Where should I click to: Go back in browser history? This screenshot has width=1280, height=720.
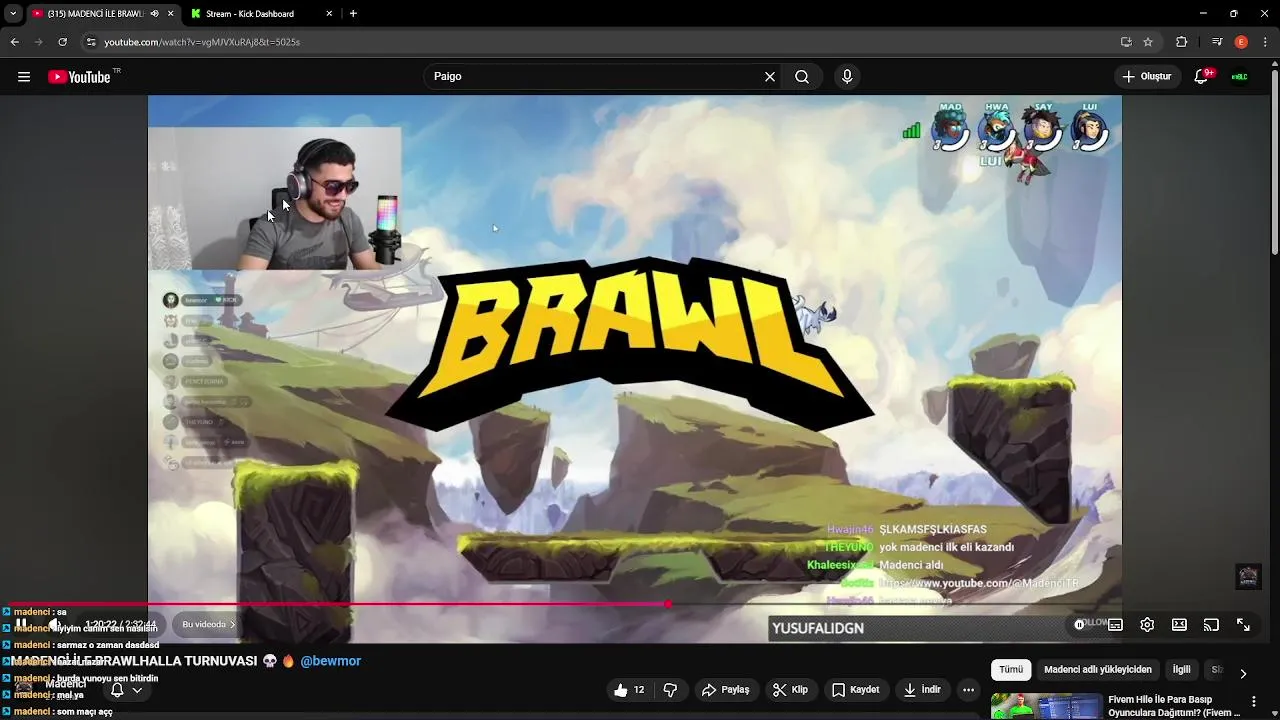pyautogui.click(x=14, y=42)
